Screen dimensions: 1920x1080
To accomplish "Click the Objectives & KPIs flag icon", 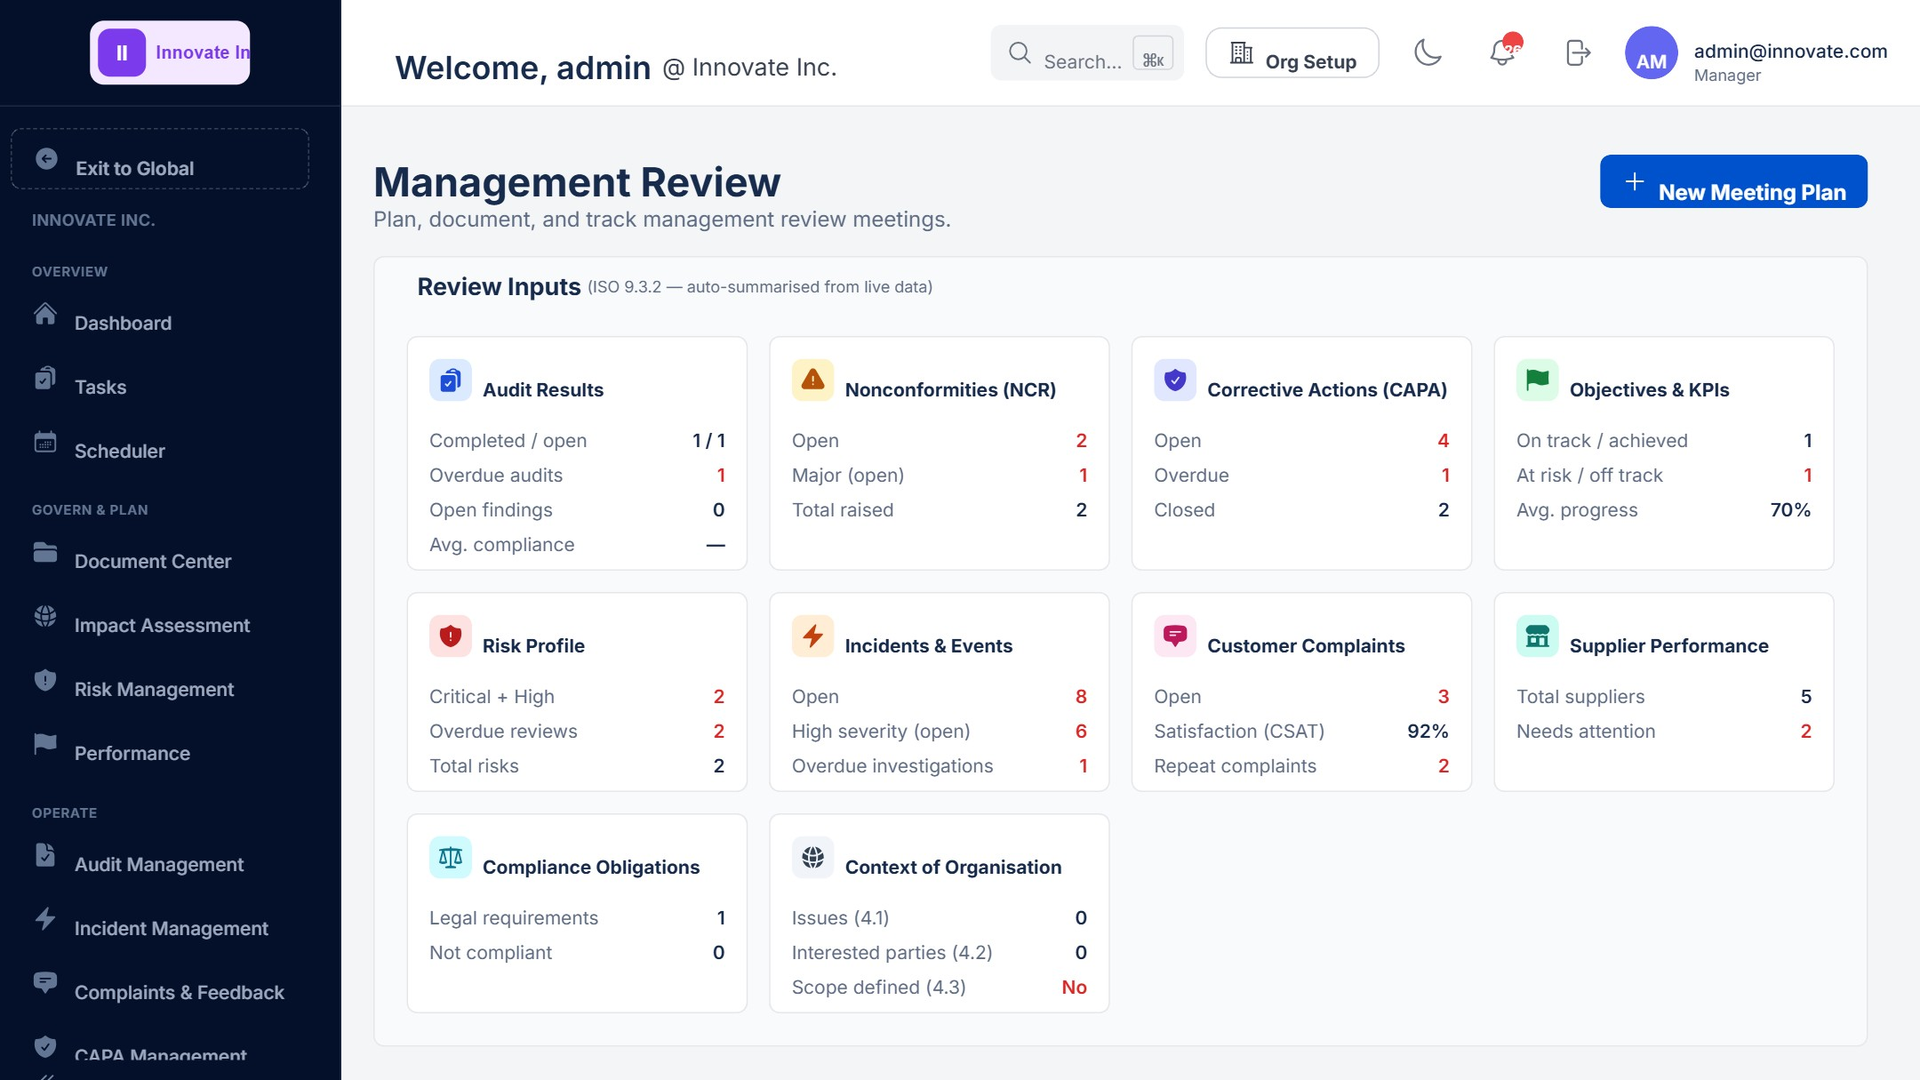I will coord(1537,380).
